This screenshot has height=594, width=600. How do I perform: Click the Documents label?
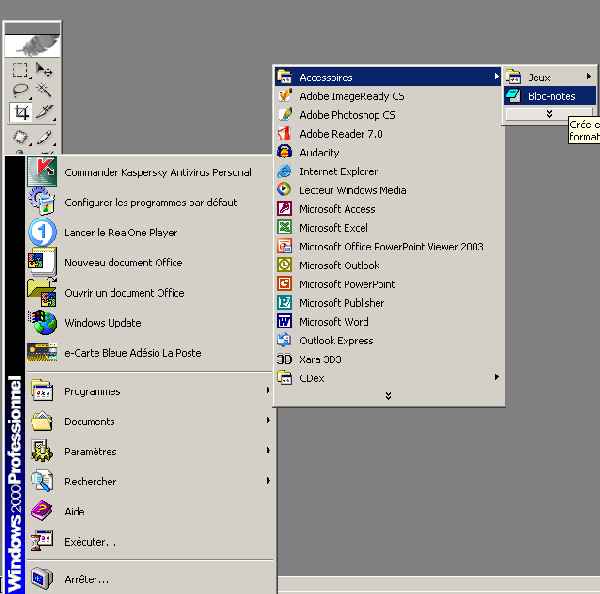(89, 421)
